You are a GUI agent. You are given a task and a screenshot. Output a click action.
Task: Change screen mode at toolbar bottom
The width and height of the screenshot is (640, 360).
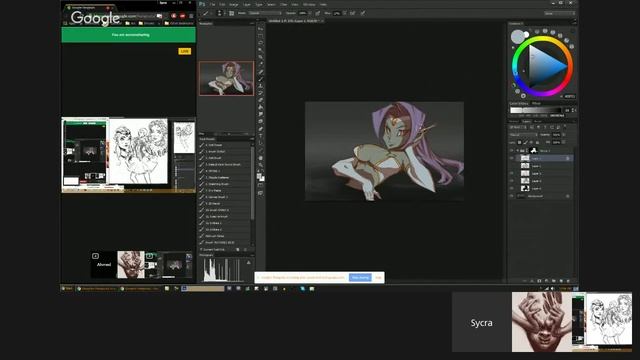click(x=260, y=193)
